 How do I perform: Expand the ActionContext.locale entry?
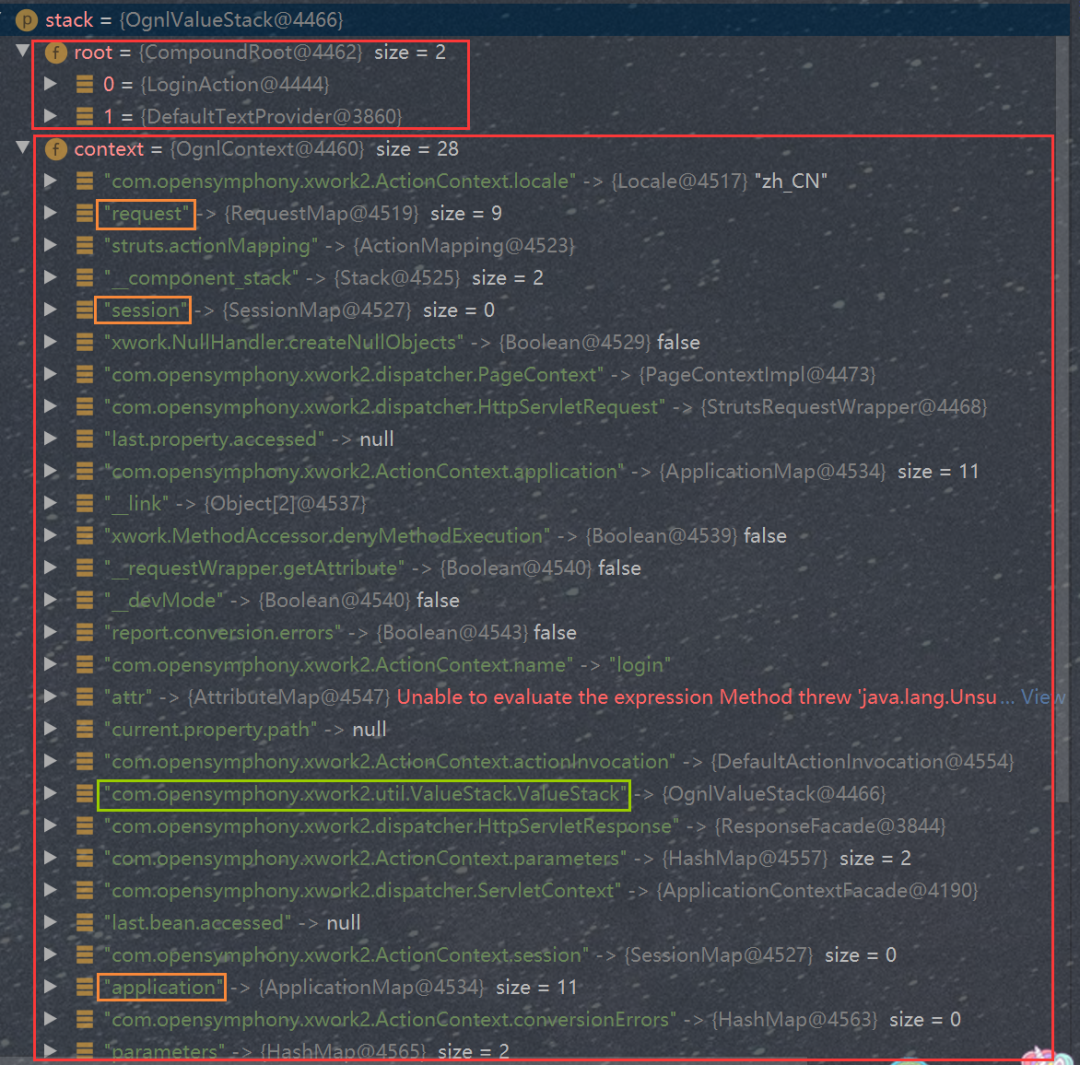coord(50,180)
